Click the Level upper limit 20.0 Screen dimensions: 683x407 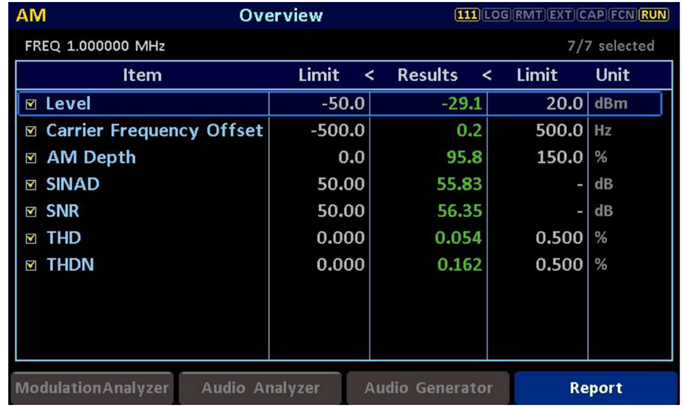(x=565, y=104)
